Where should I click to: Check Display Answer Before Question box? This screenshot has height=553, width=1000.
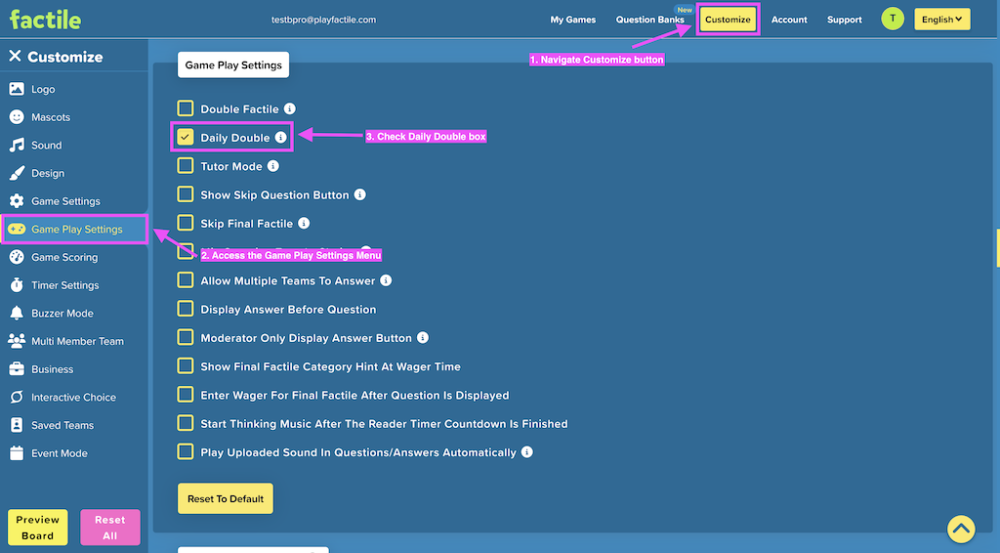point(185,309)
